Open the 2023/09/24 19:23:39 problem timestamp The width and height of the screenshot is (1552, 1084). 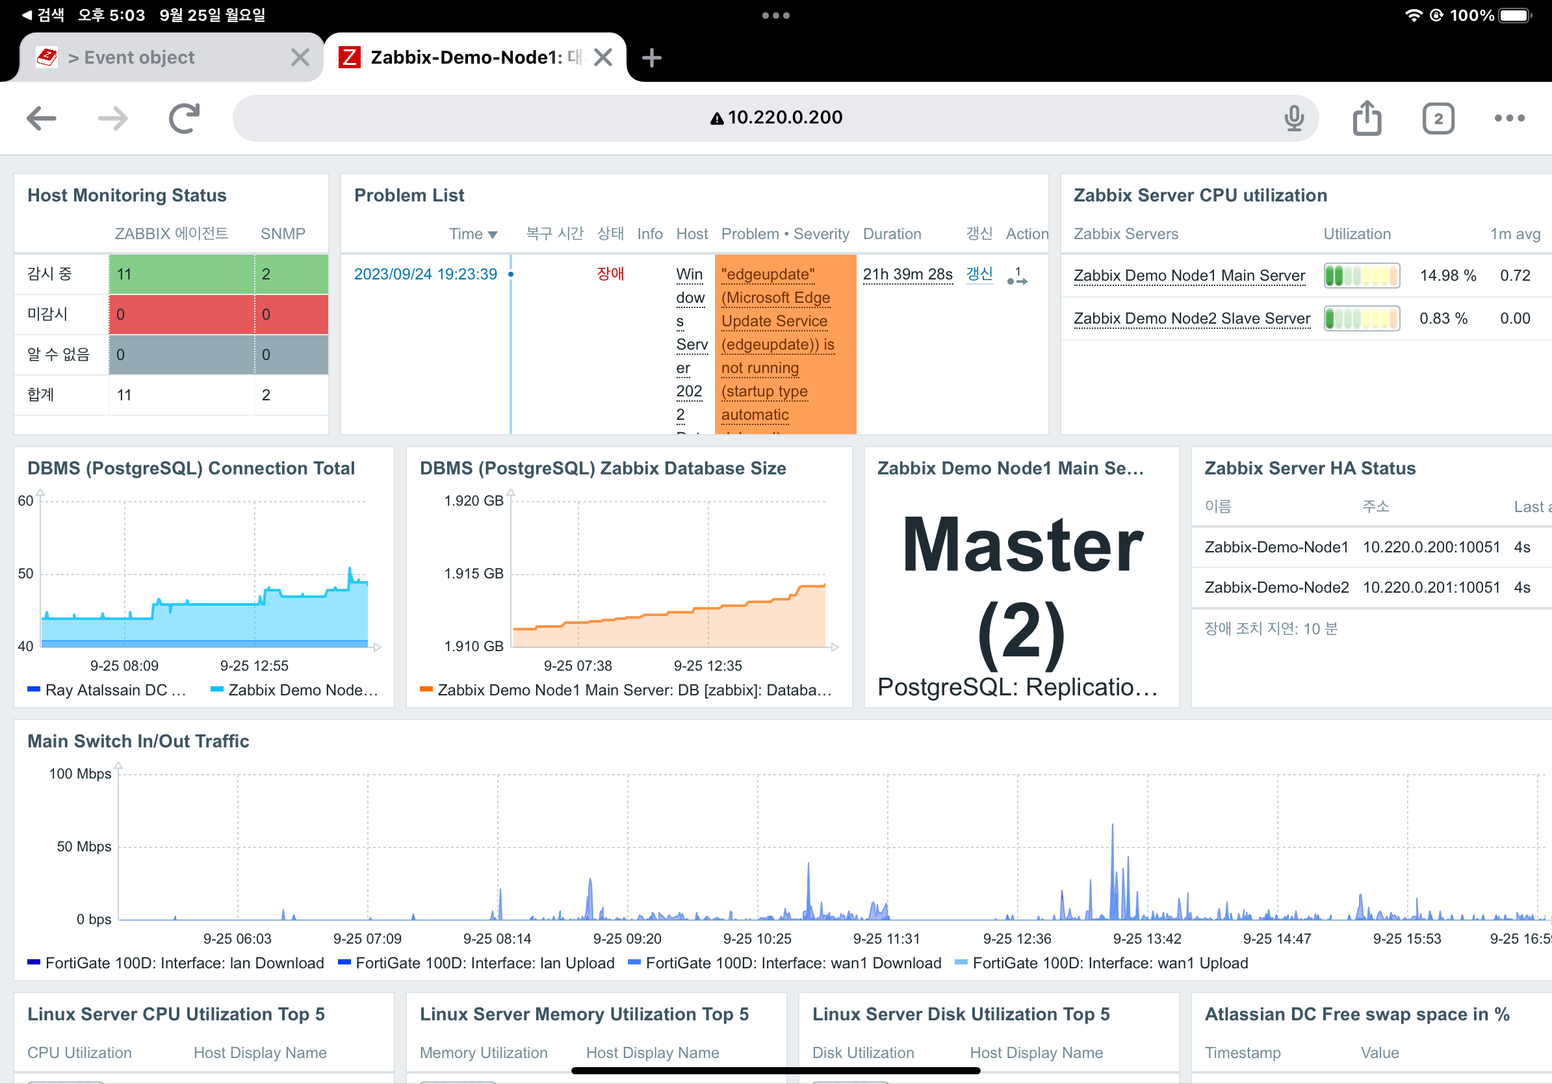pos(425,274)
